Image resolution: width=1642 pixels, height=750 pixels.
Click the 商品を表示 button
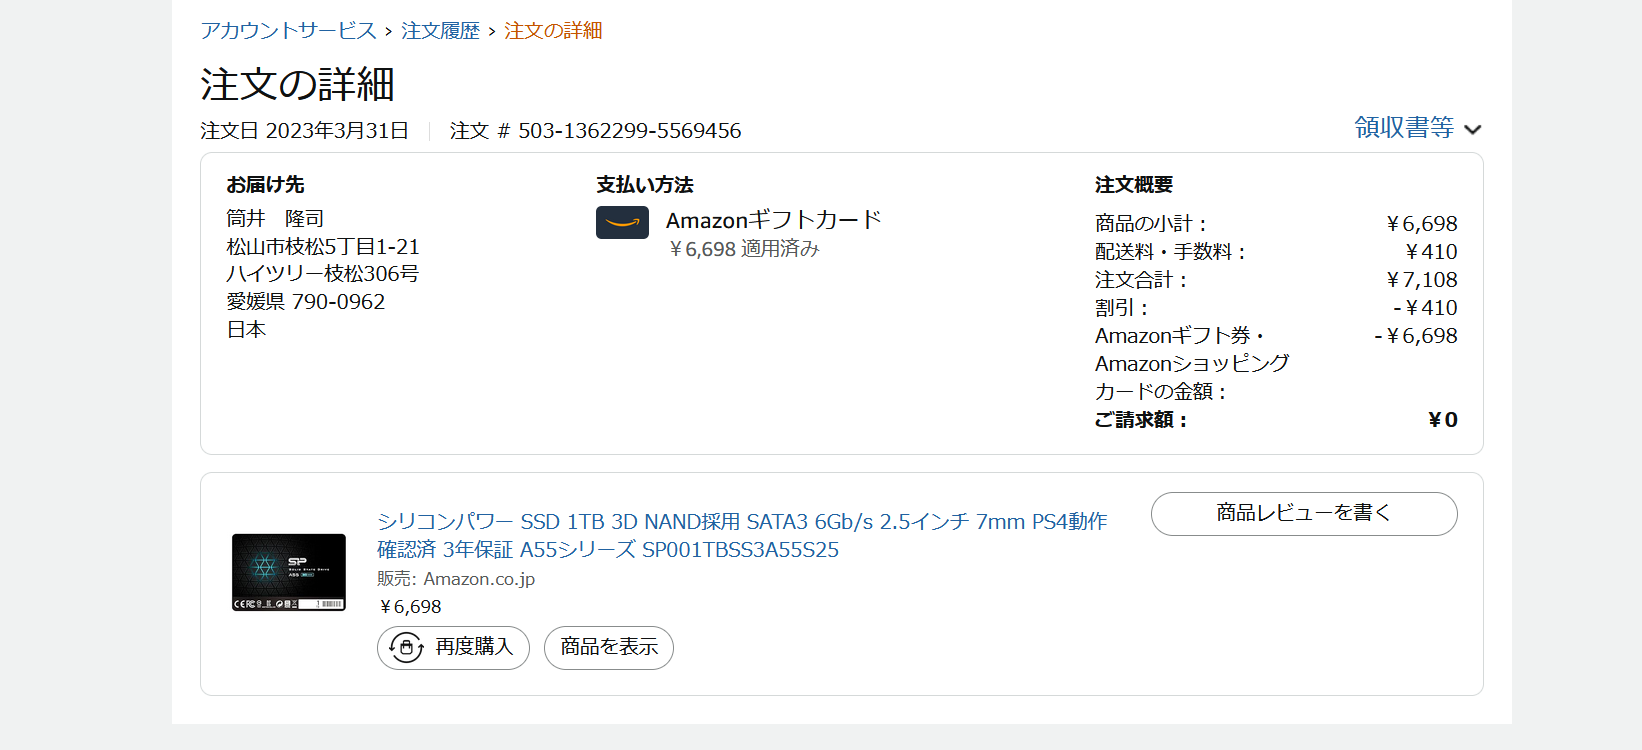[609, 648]
